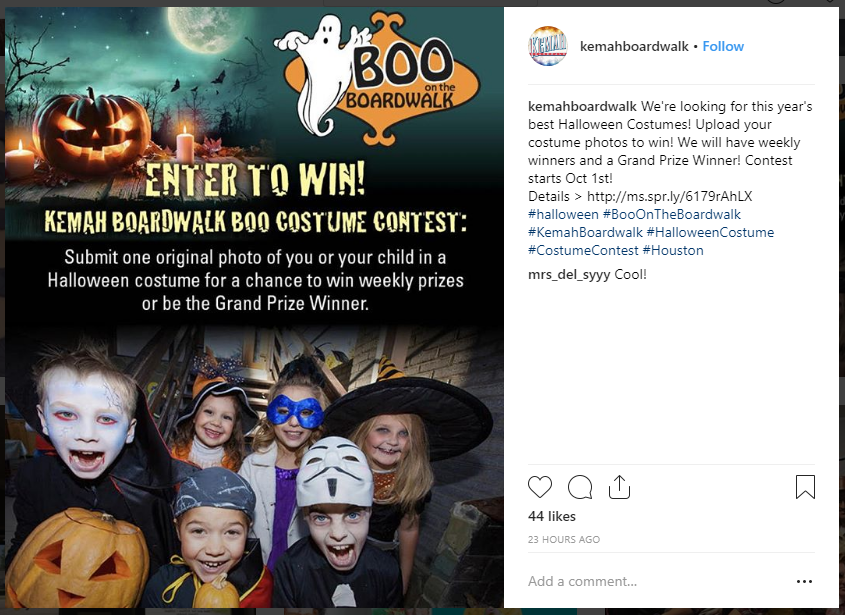This screenshot has height=615, width=845.
Task: Open comments via the speech bubble icon
Action: [x=580, y=487]
